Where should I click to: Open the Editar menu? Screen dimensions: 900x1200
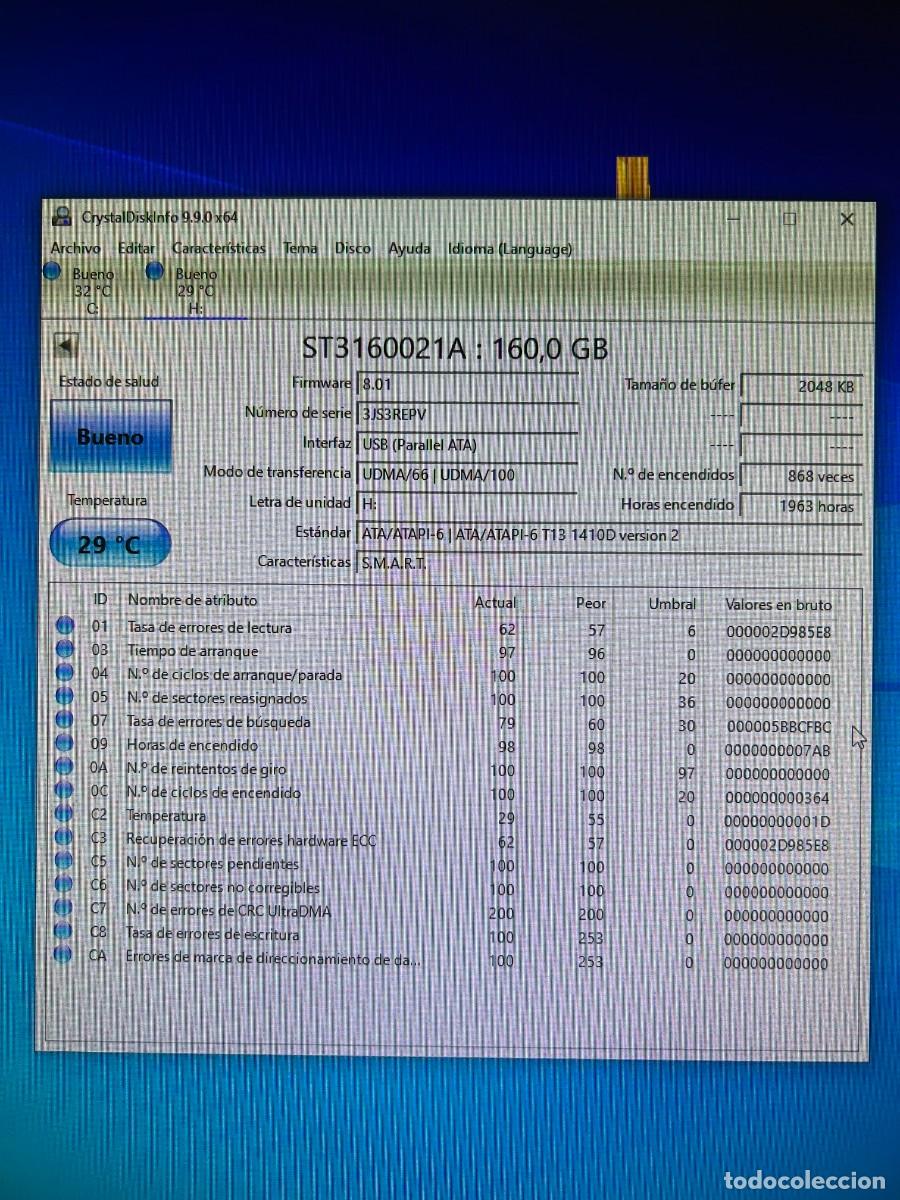pyautogui.click(x=137, y=248)
